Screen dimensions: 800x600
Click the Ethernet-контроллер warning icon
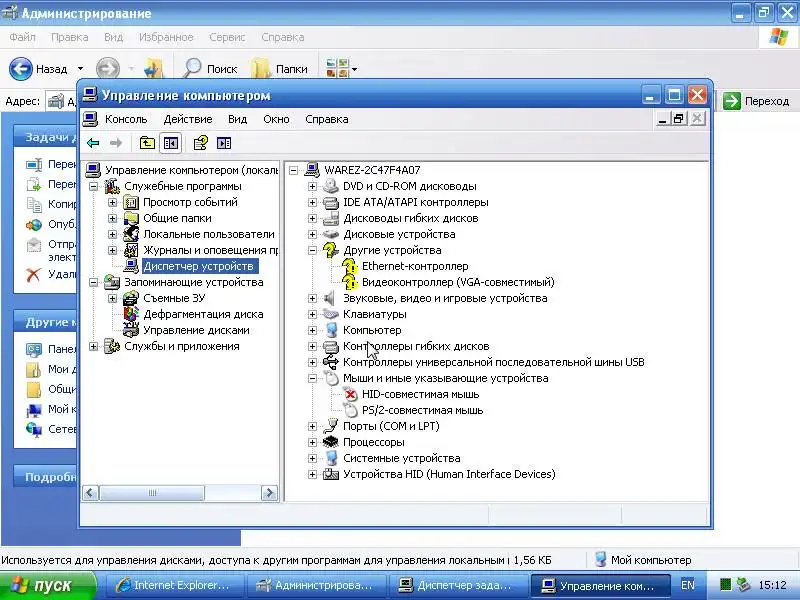point(349,266)
